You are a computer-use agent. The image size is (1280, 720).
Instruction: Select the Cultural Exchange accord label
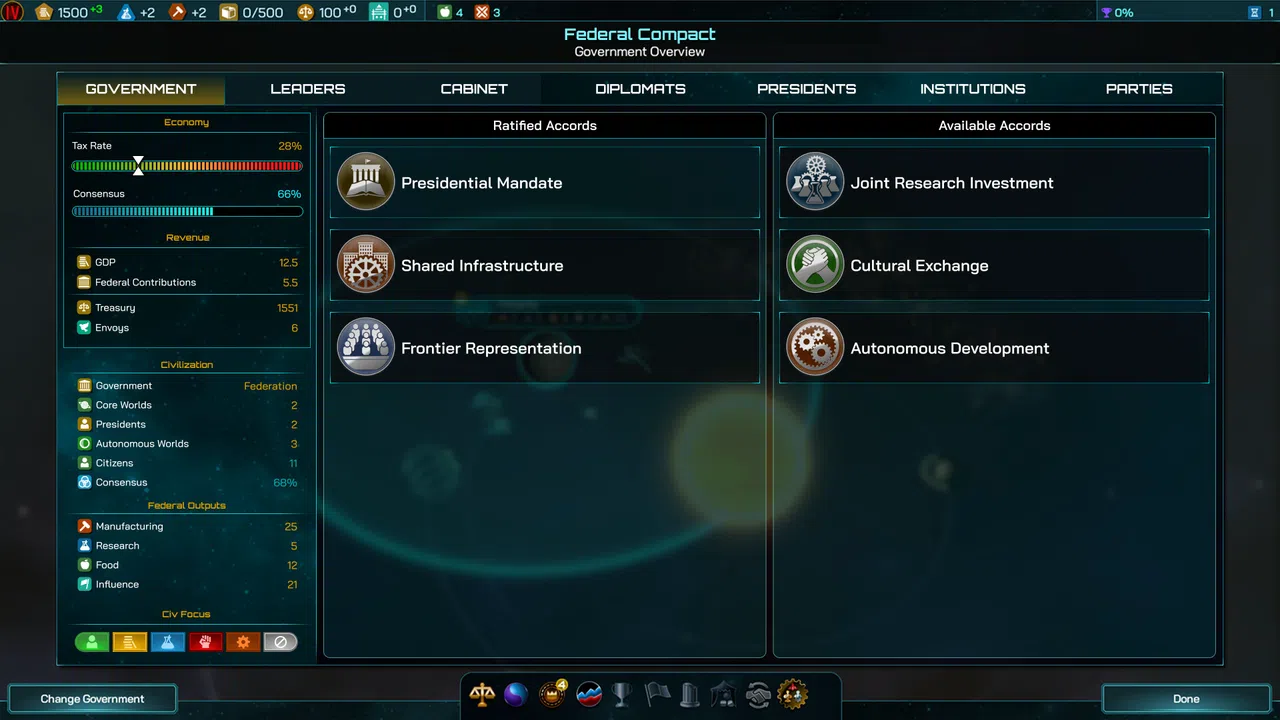coord(919,266)
